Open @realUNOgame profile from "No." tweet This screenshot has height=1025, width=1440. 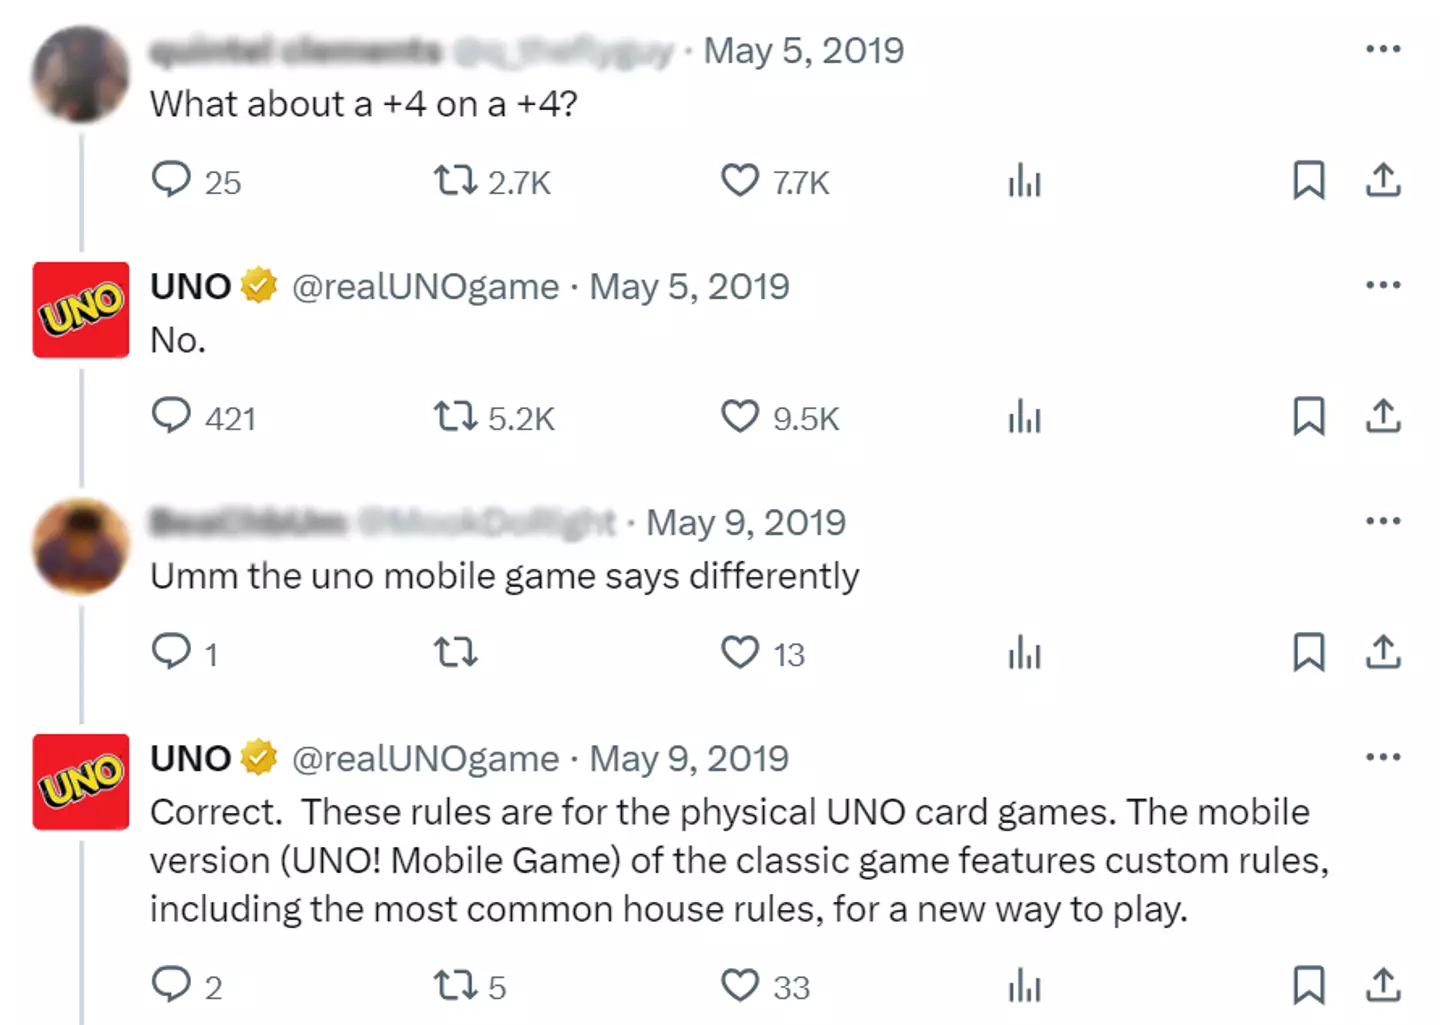click(x=425, y=287)
